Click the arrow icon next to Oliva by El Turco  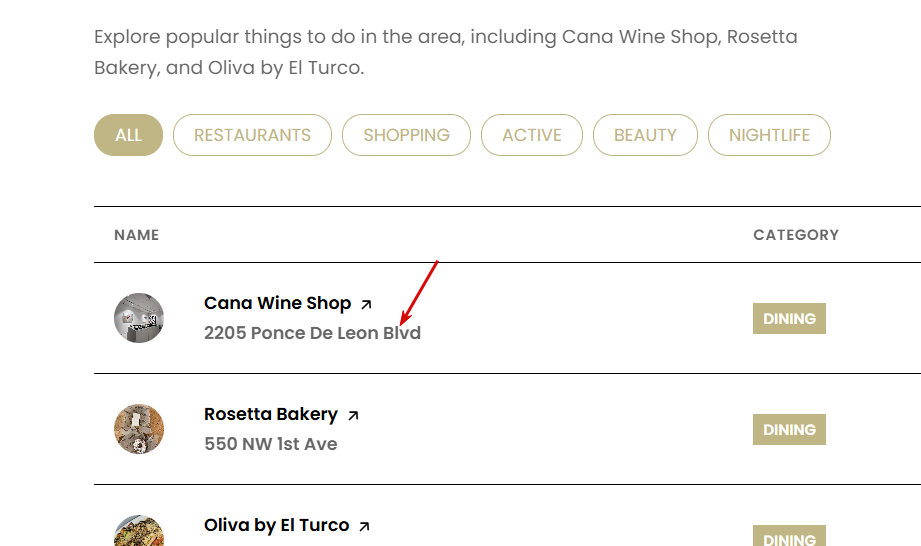click(364, 526)
